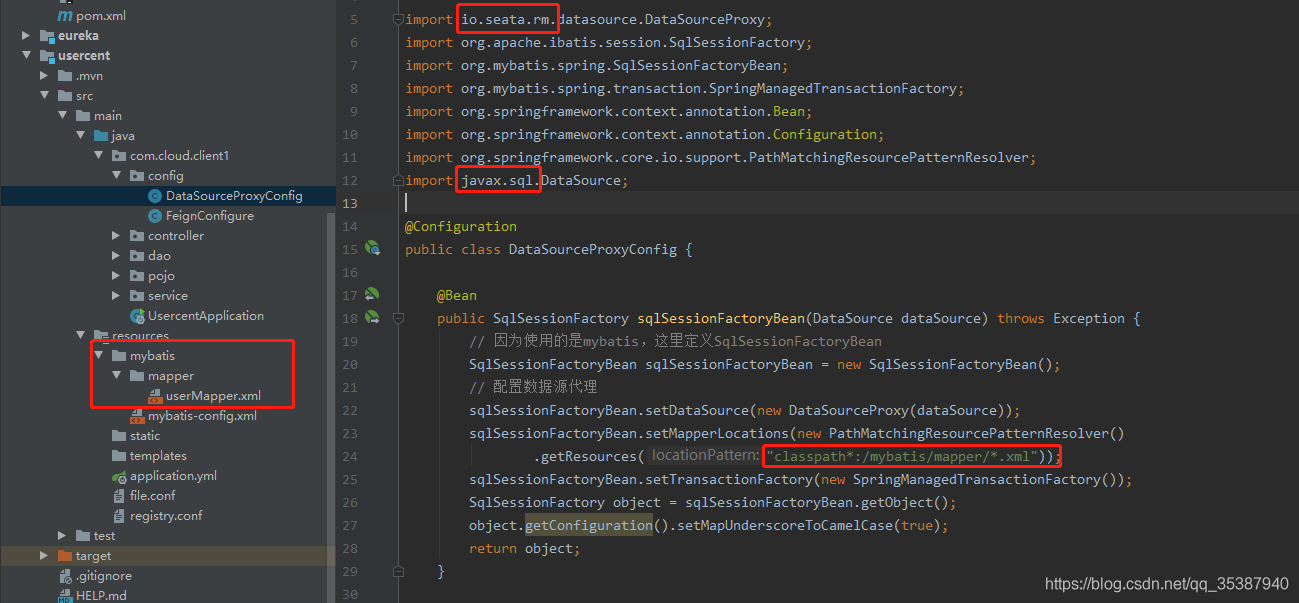Click the dao package icon
This screenshot has width=1299, height=603.
click(x=137, y=256)
